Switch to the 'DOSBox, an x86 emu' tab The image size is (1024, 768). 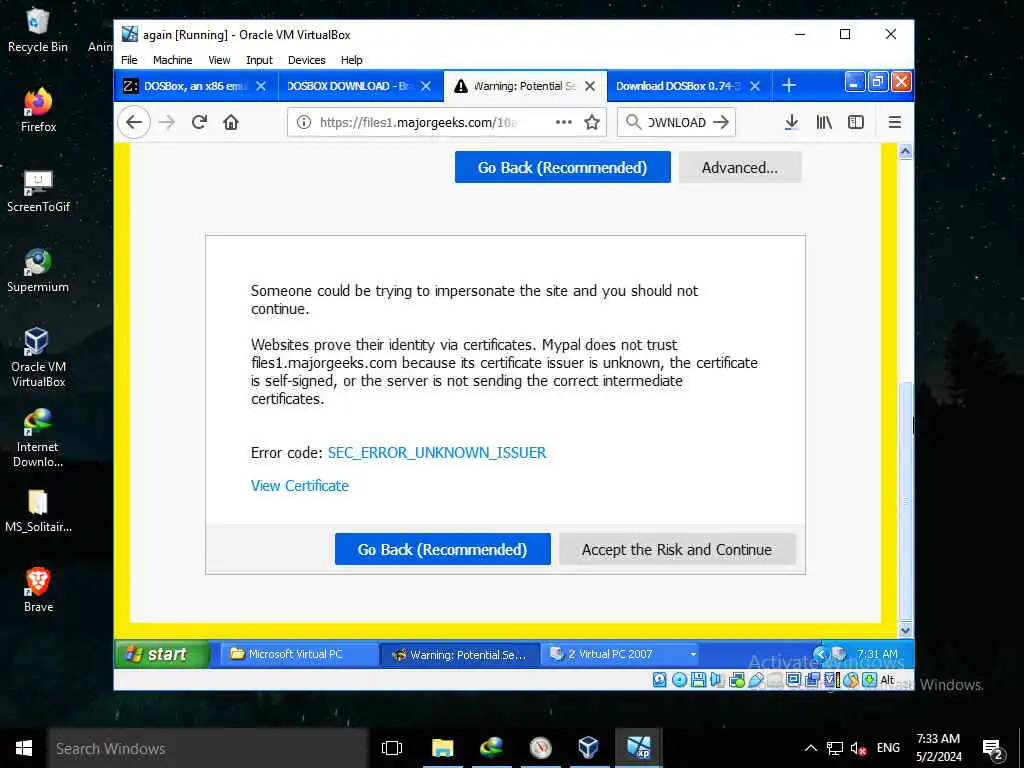(x=195, y=86)
